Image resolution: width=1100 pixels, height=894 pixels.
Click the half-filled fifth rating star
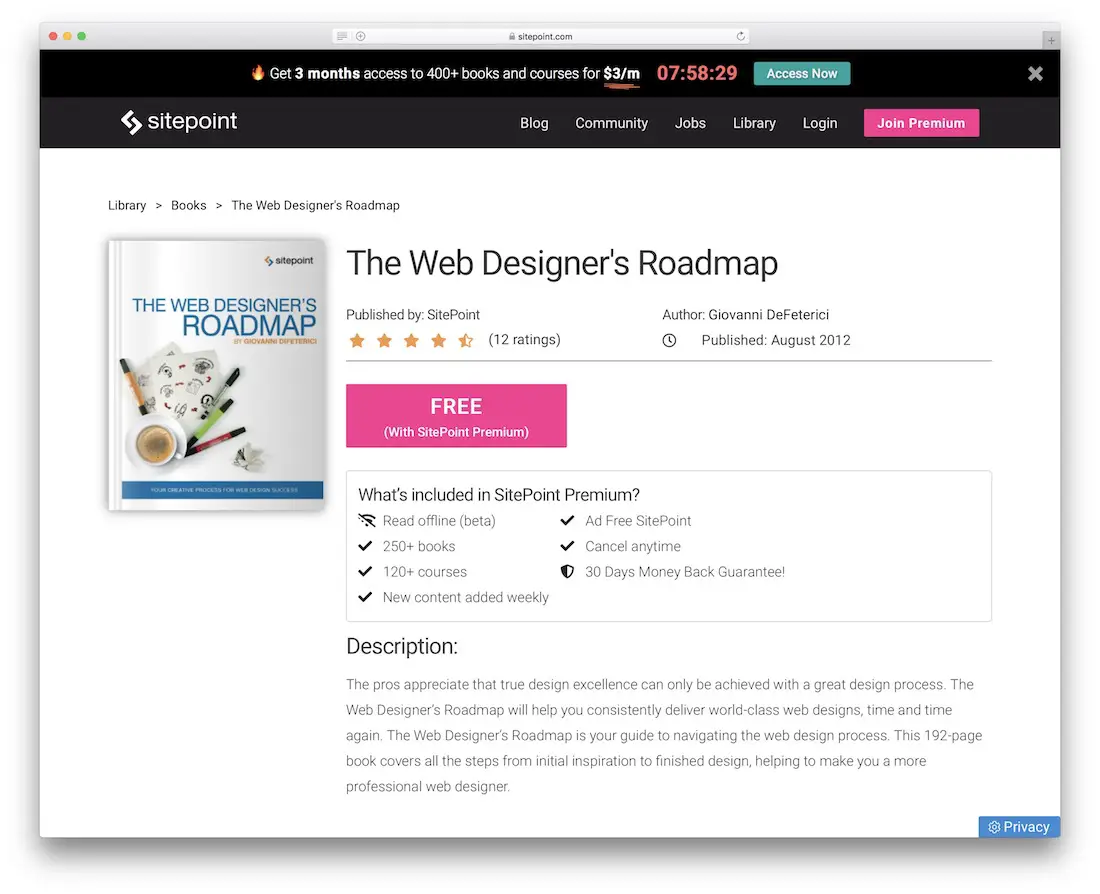(x=466, y=340)
